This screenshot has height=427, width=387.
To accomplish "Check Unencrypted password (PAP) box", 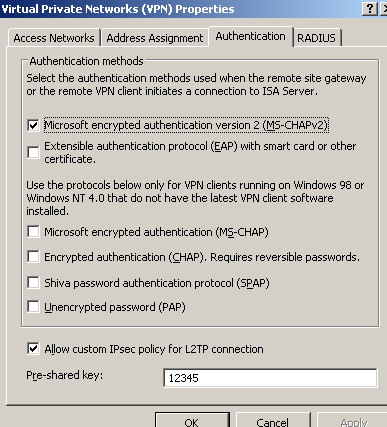I will [x=33, y=307].
